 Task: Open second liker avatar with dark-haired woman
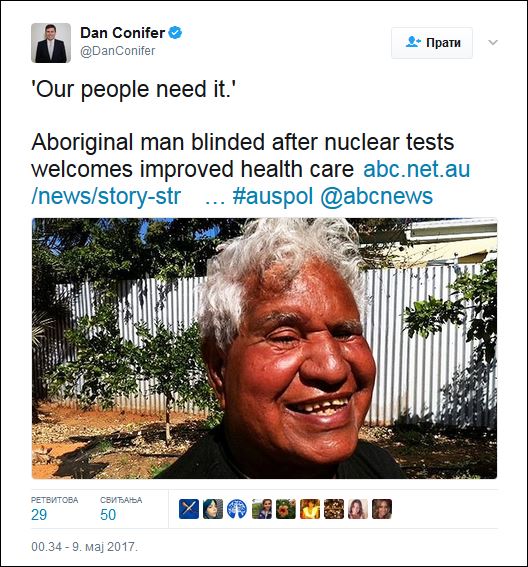213,509
